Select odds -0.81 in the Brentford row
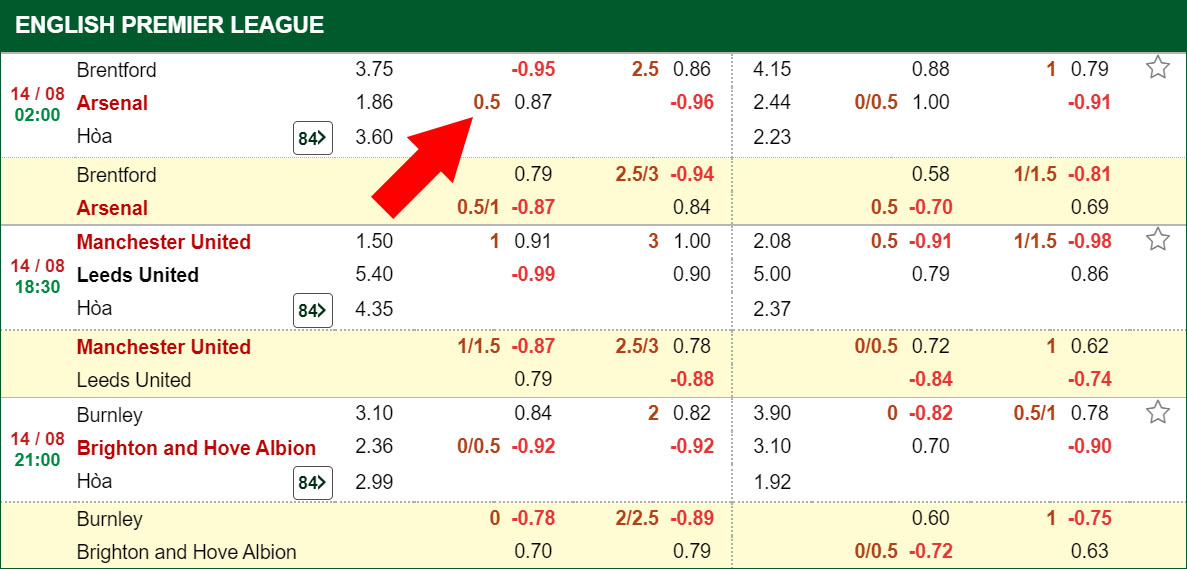 [x=1089, y=175]
